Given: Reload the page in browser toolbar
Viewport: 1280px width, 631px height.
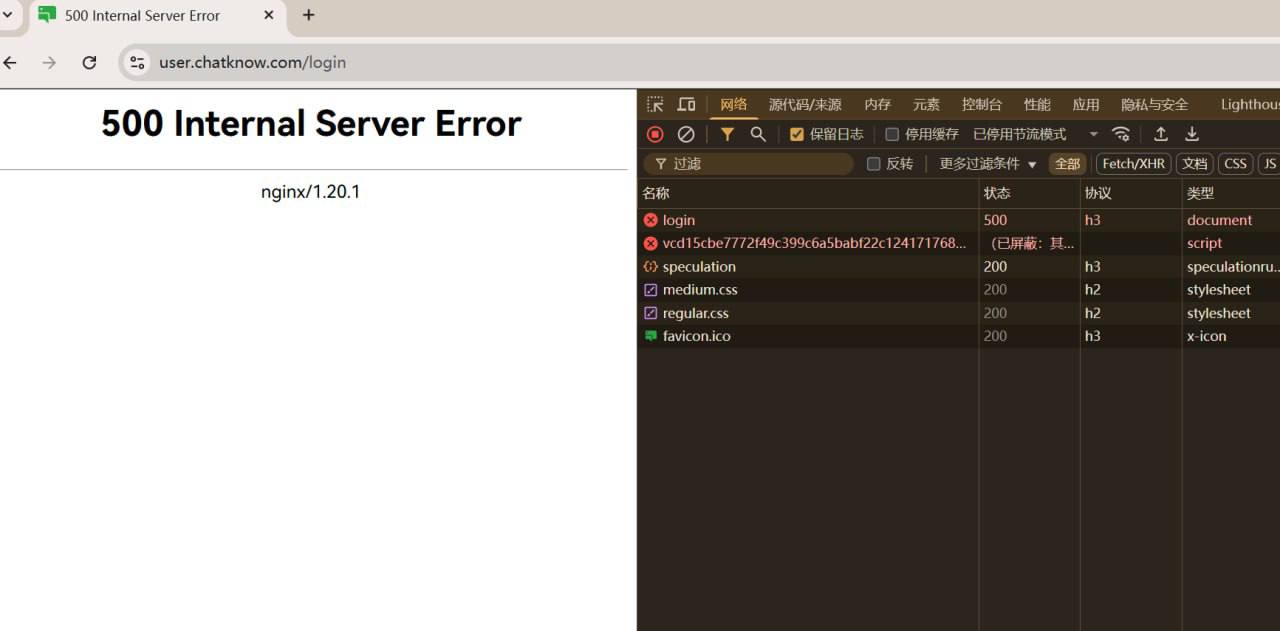Looking at the screenshot, I should pos(89,62).
